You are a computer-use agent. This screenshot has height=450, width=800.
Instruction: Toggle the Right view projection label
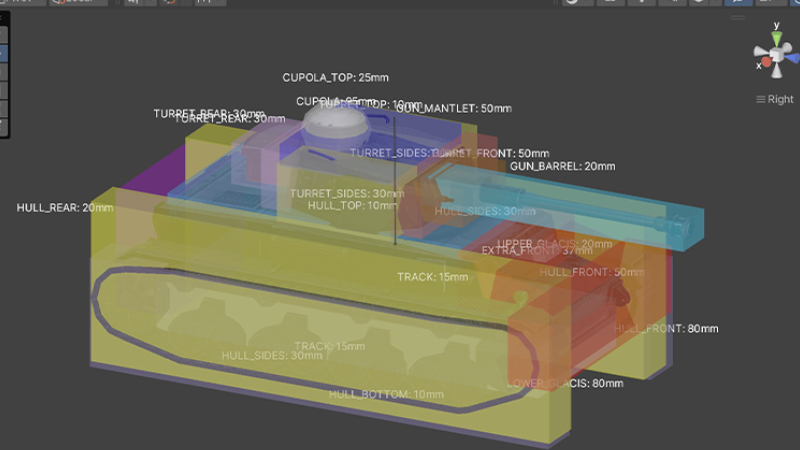pyautogui.click(x=774, y=99)
